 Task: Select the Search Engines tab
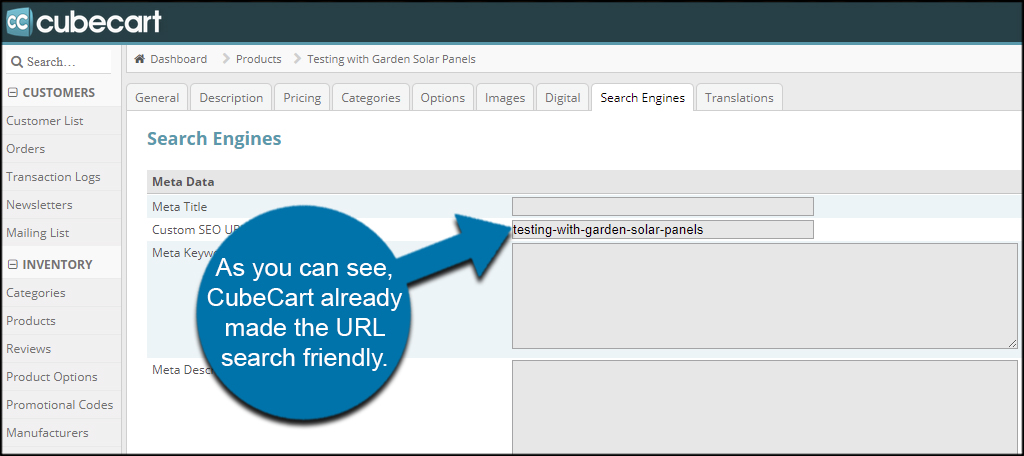pyautogui.click(x=643, y=97)
